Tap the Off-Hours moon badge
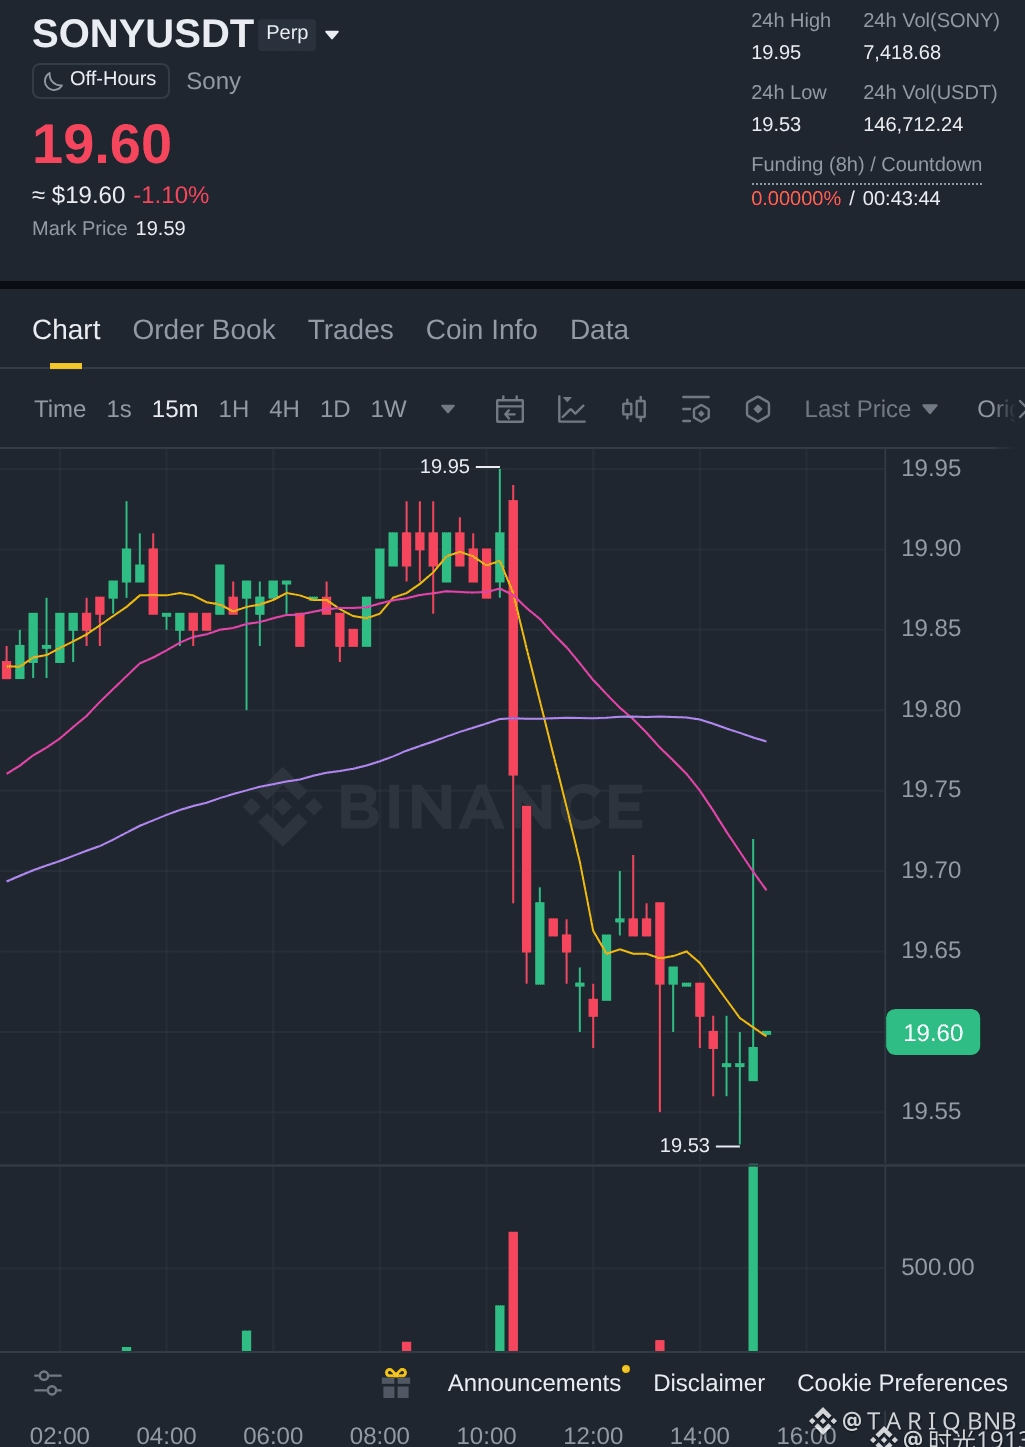 [101, 80]
